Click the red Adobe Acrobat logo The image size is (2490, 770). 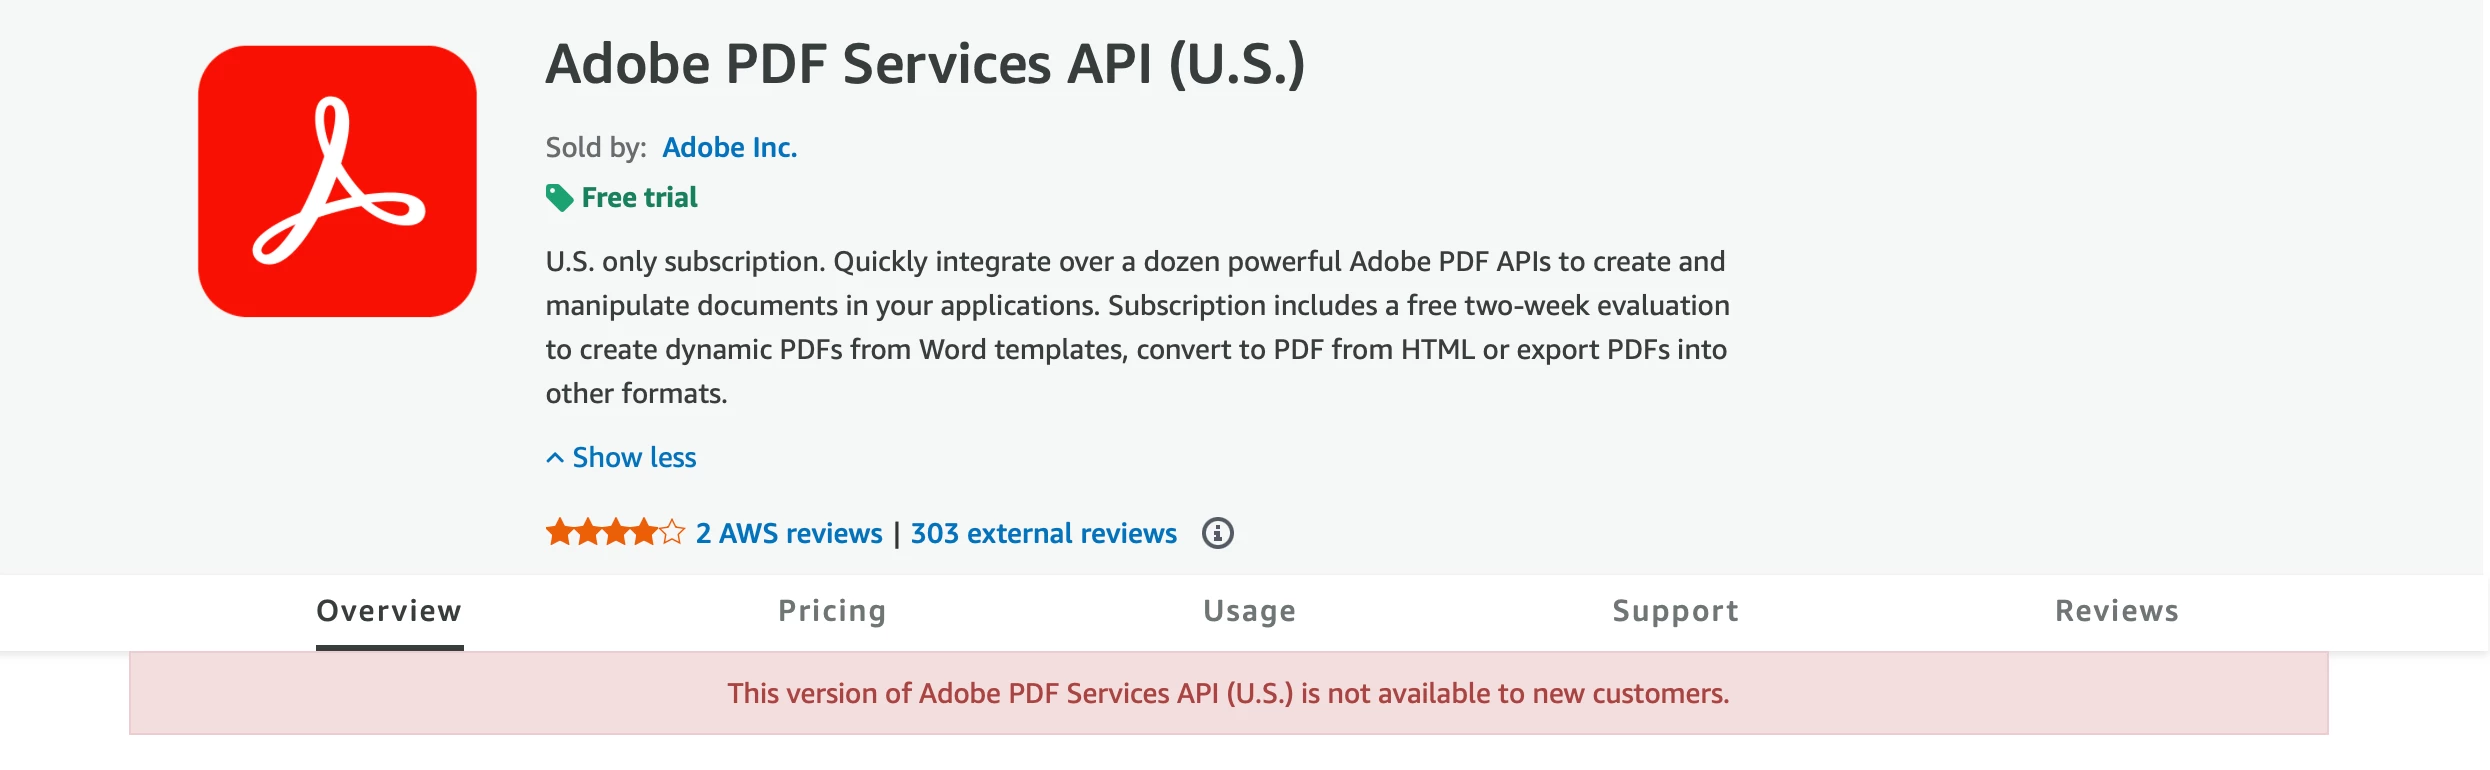(x=337, y=181)
